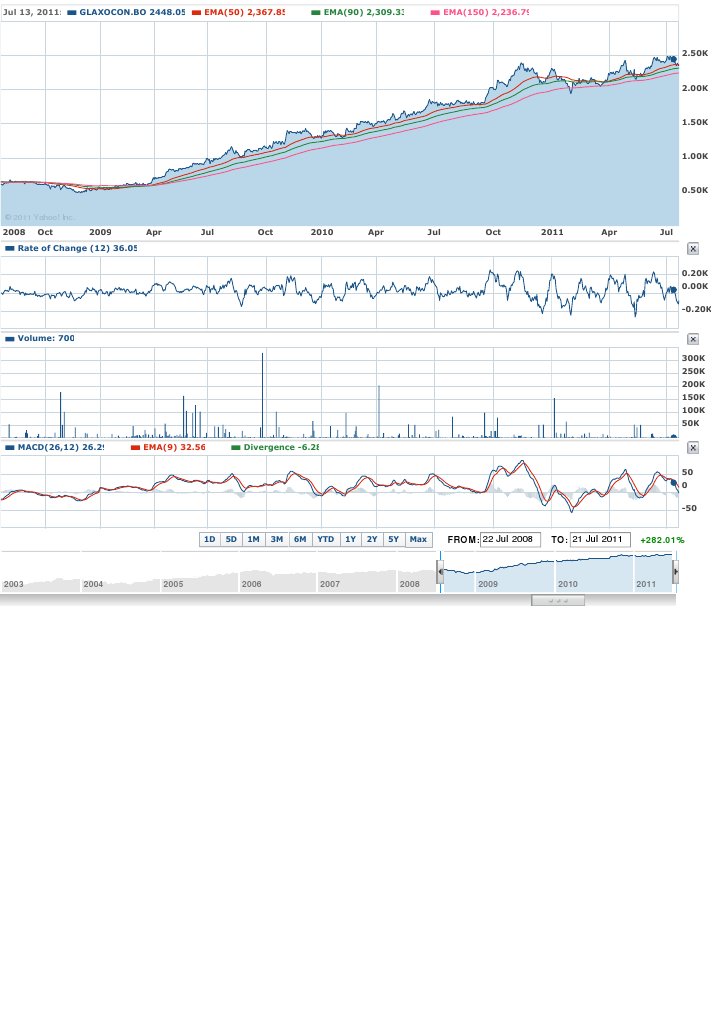Select the 5Y time range
Image resolution: width=719 pixels, height=1017 pixels.
pos(394,540)
